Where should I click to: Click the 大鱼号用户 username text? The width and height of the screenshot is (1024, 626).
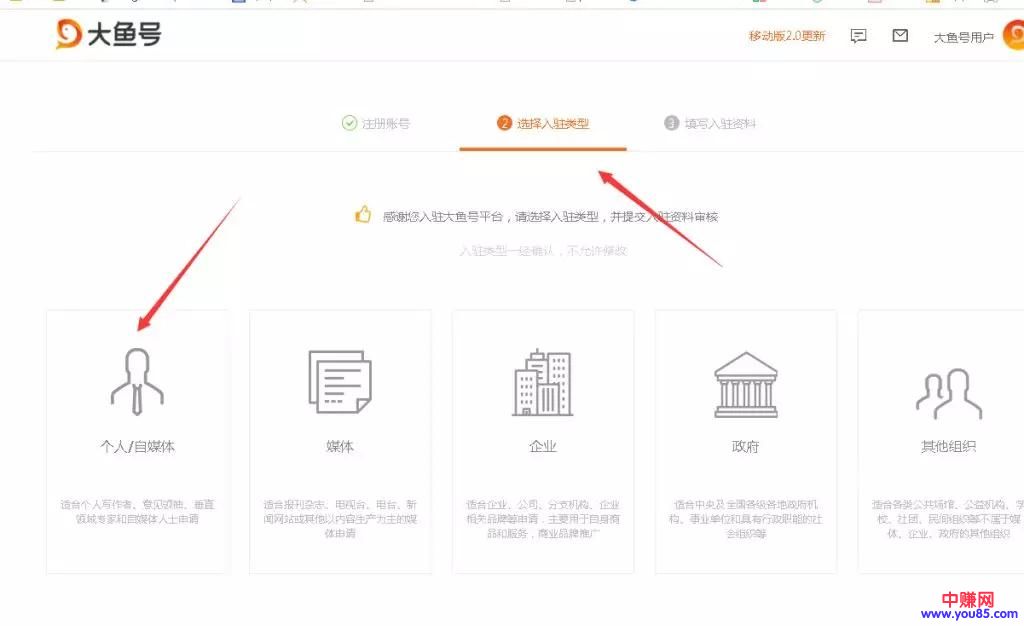click(963, 38)
